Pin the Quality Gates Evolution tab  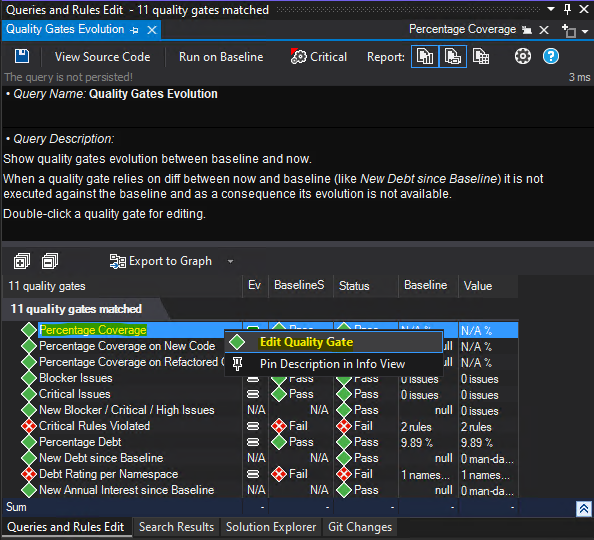click(134, 30)
